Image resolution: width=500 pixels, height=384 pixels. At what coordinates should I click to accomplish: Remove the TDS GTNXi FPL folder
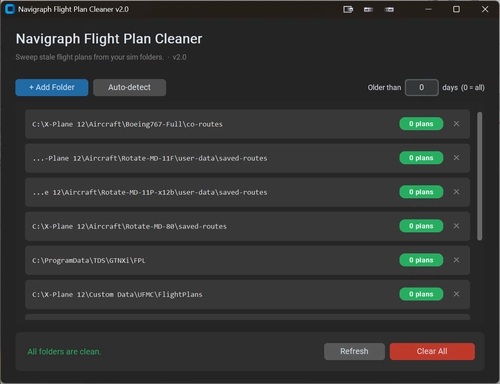tap(456, 260)
